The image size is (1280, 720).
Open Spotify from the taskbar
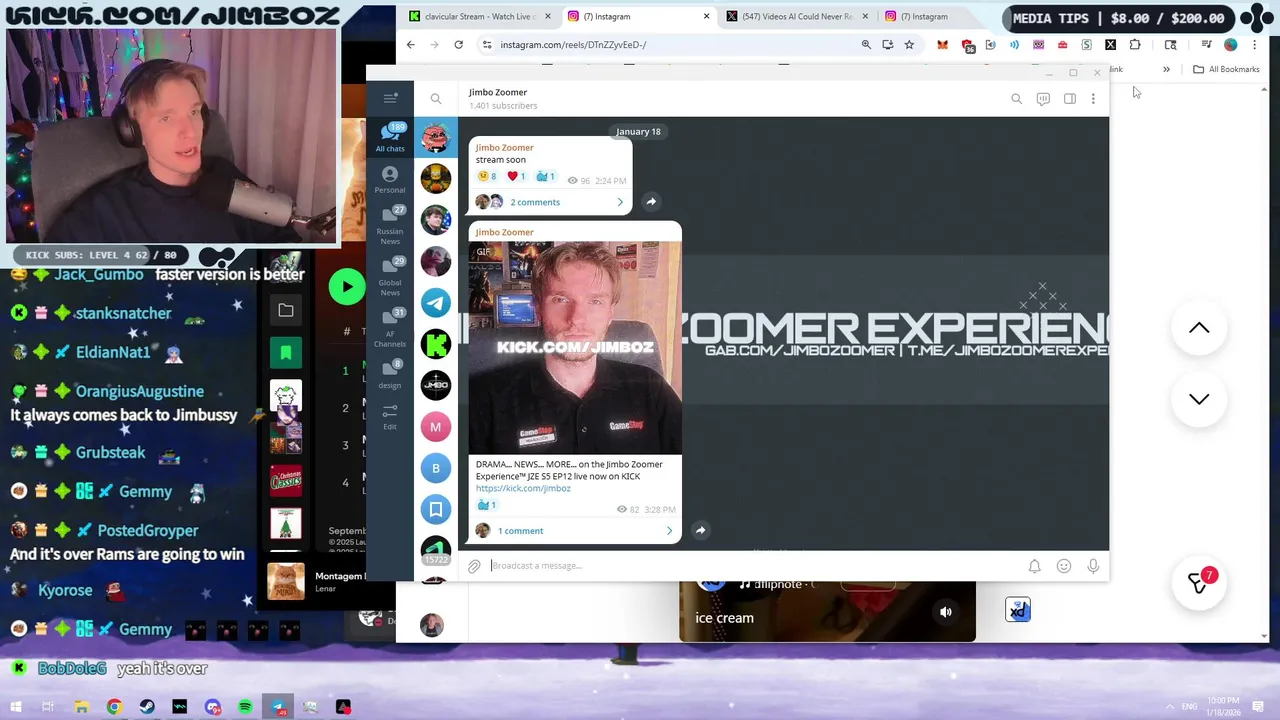tap(245, 707)
